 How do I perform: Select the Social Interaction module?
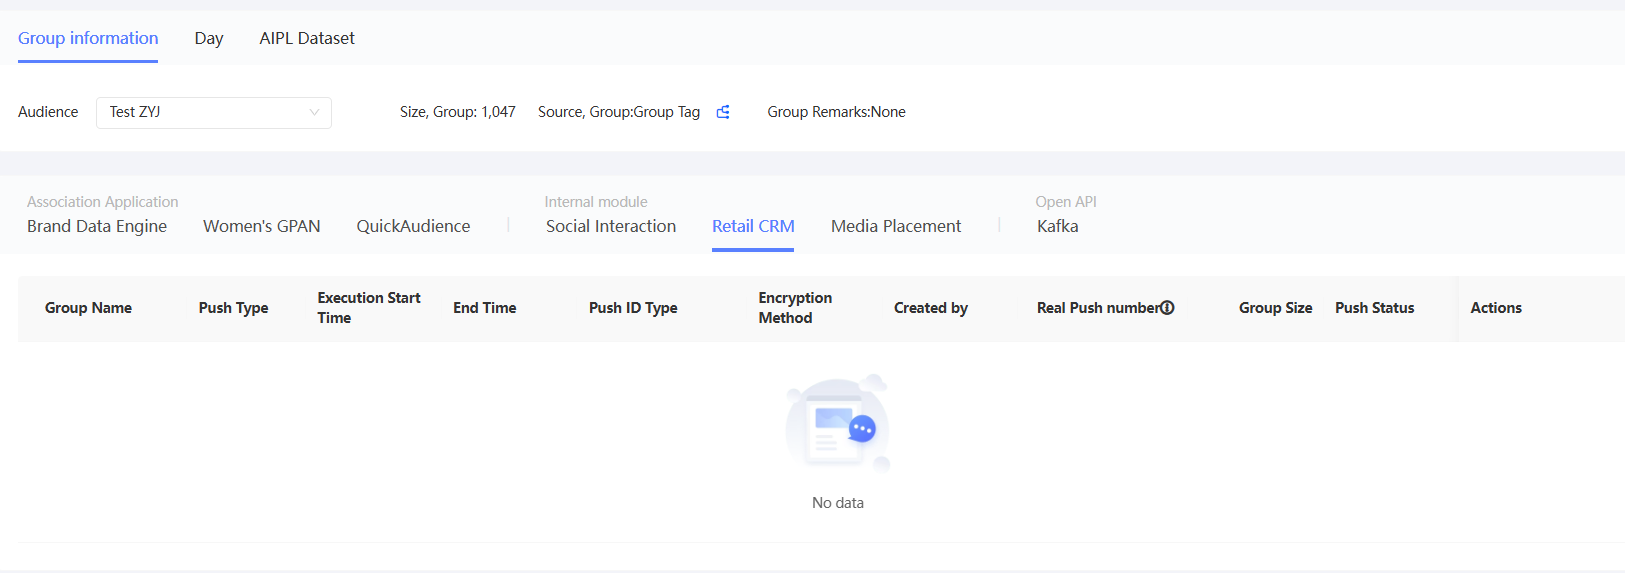611,226
